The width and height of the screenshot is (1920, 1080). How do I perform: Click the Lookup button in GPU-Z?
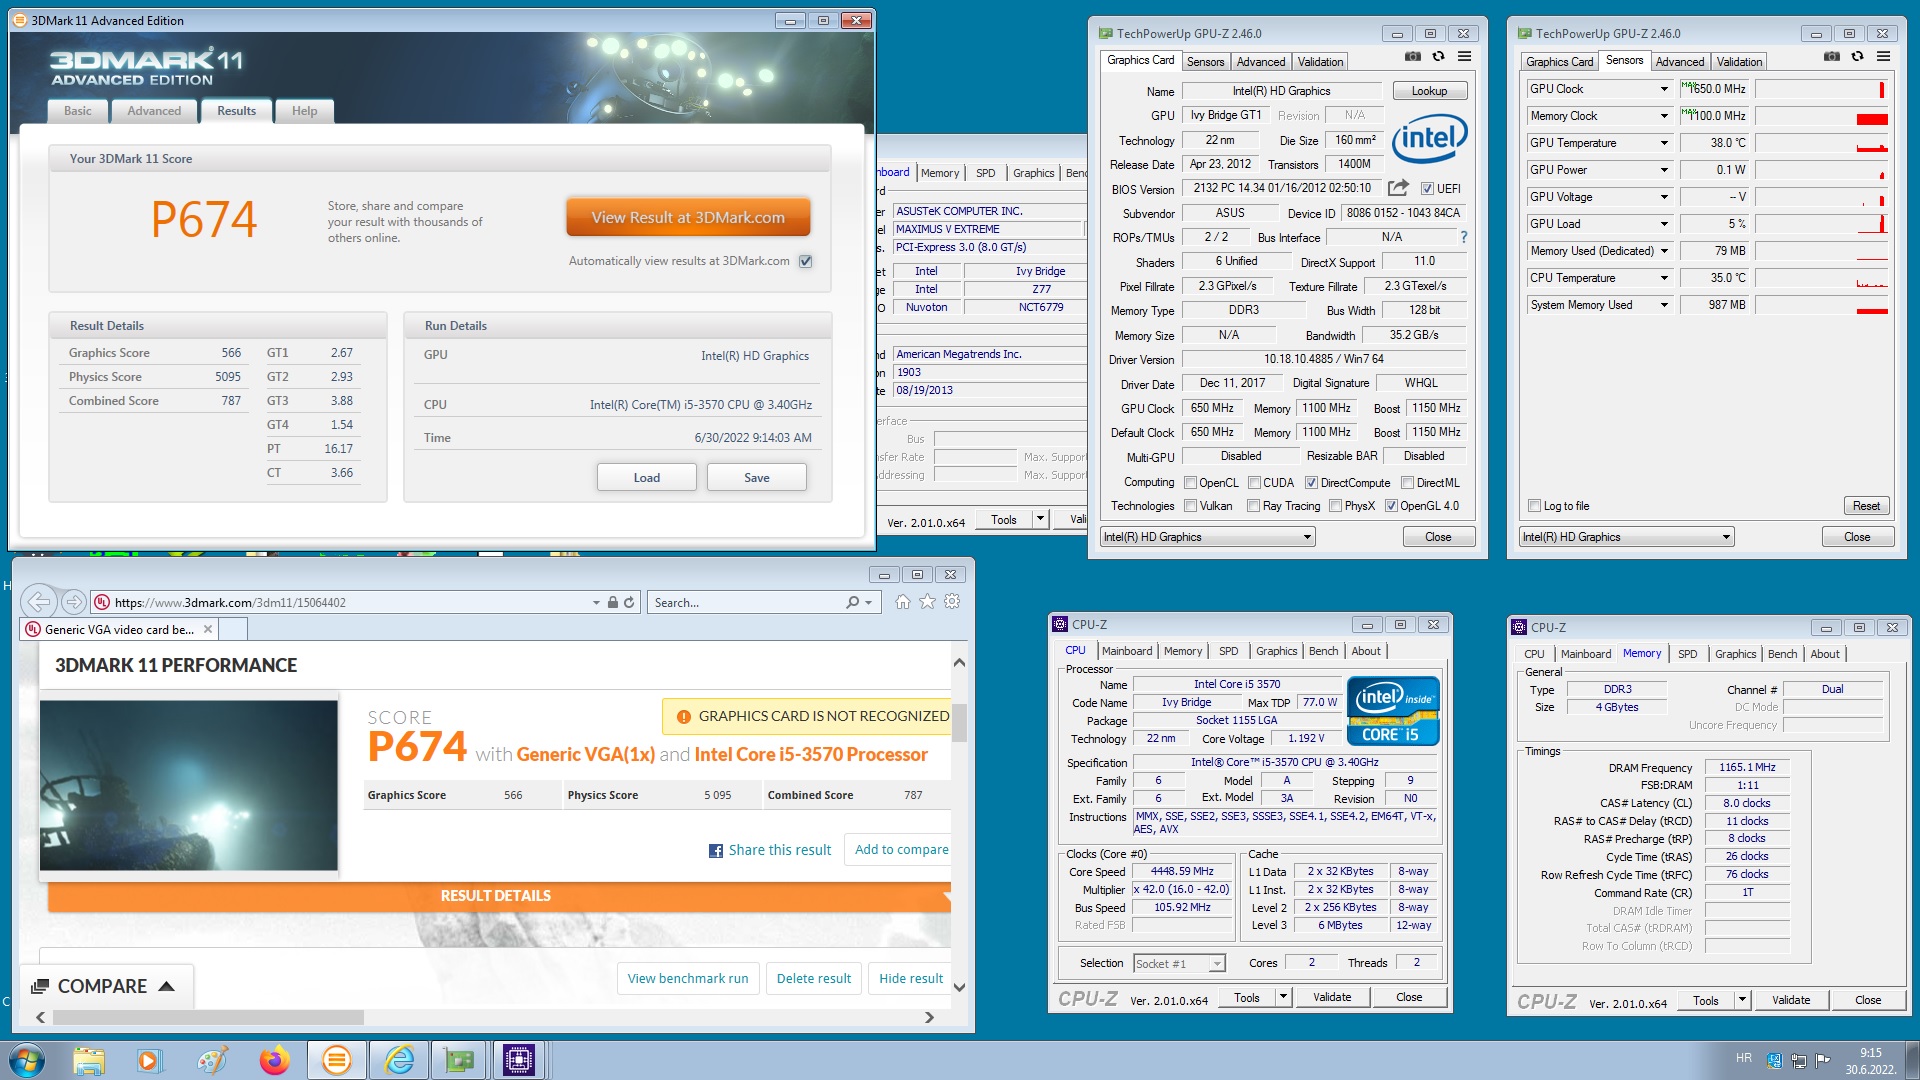[x=1429, y=91]
